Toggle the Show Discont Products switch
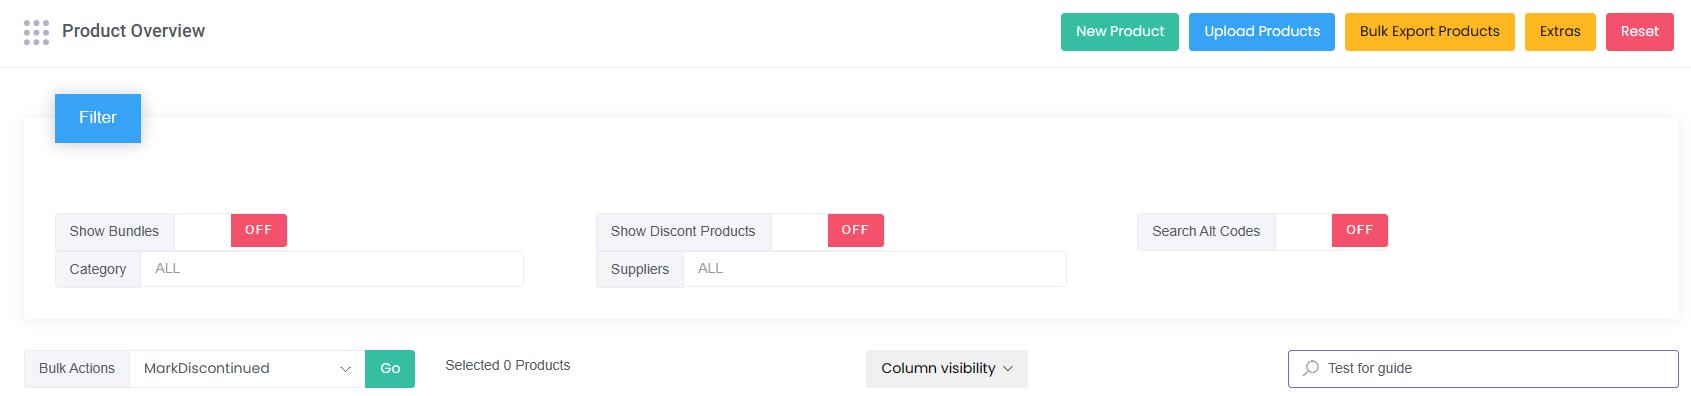The height and width of the screenshot is (396, 1691). (x=828, y=231)
